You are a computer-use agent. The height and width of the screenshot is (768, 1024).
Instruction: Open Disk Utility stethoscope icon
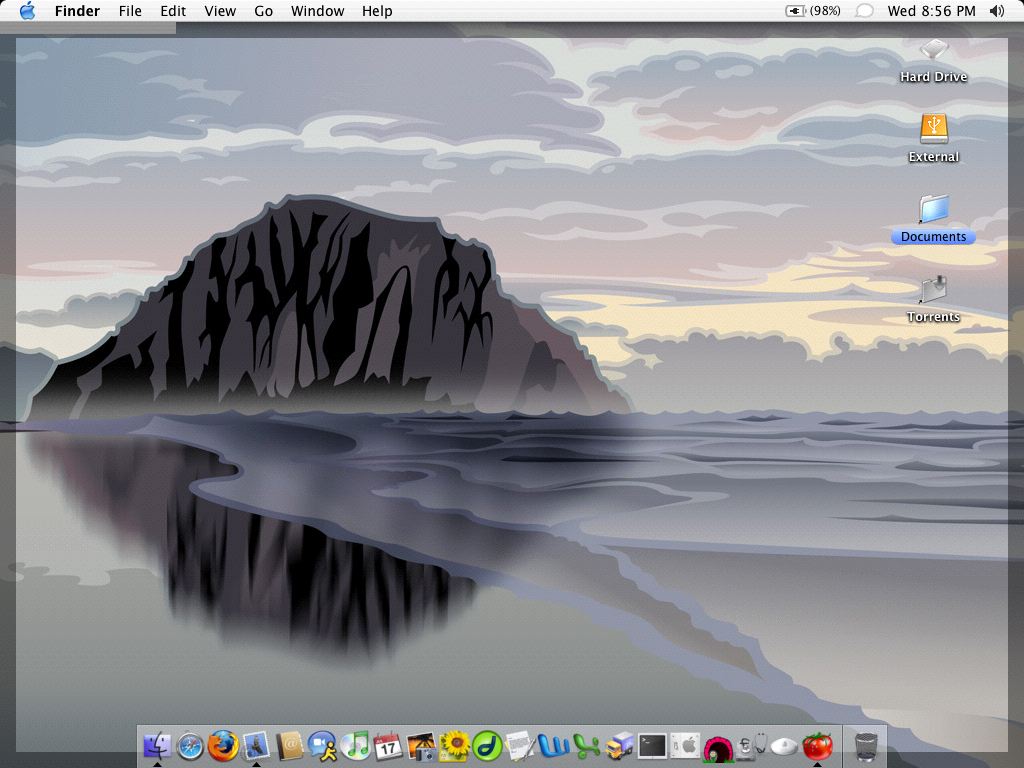(x=751, y=746)
